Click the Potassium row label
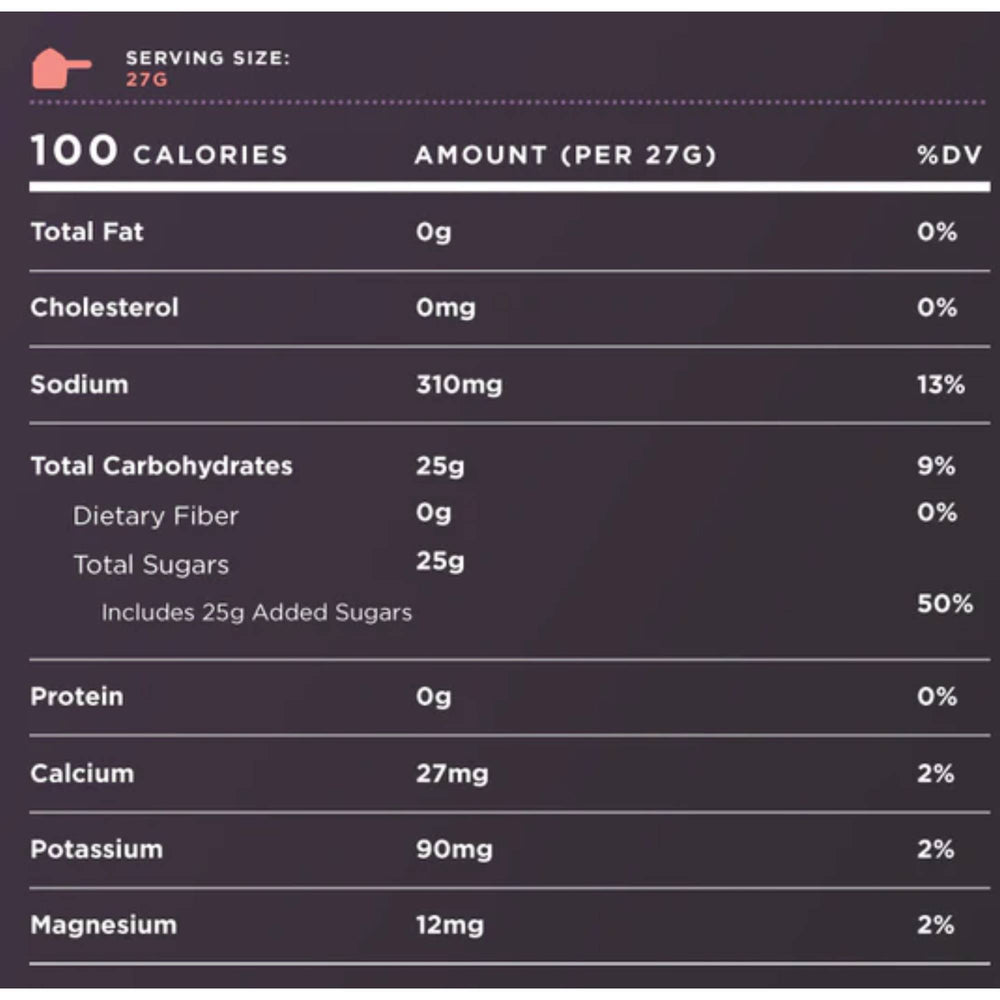Screen dimensions: 1000x1000 [x=96, y=849]
